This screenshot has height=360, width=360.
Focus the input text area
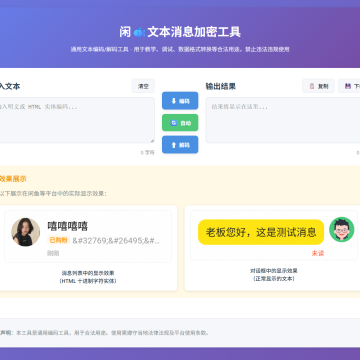click(x=77, y=120)
